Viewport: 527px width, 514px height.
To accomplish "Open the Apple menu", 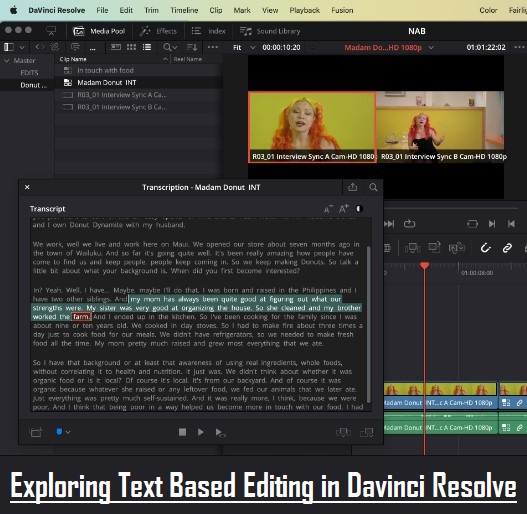I will [x=13, y=10].
